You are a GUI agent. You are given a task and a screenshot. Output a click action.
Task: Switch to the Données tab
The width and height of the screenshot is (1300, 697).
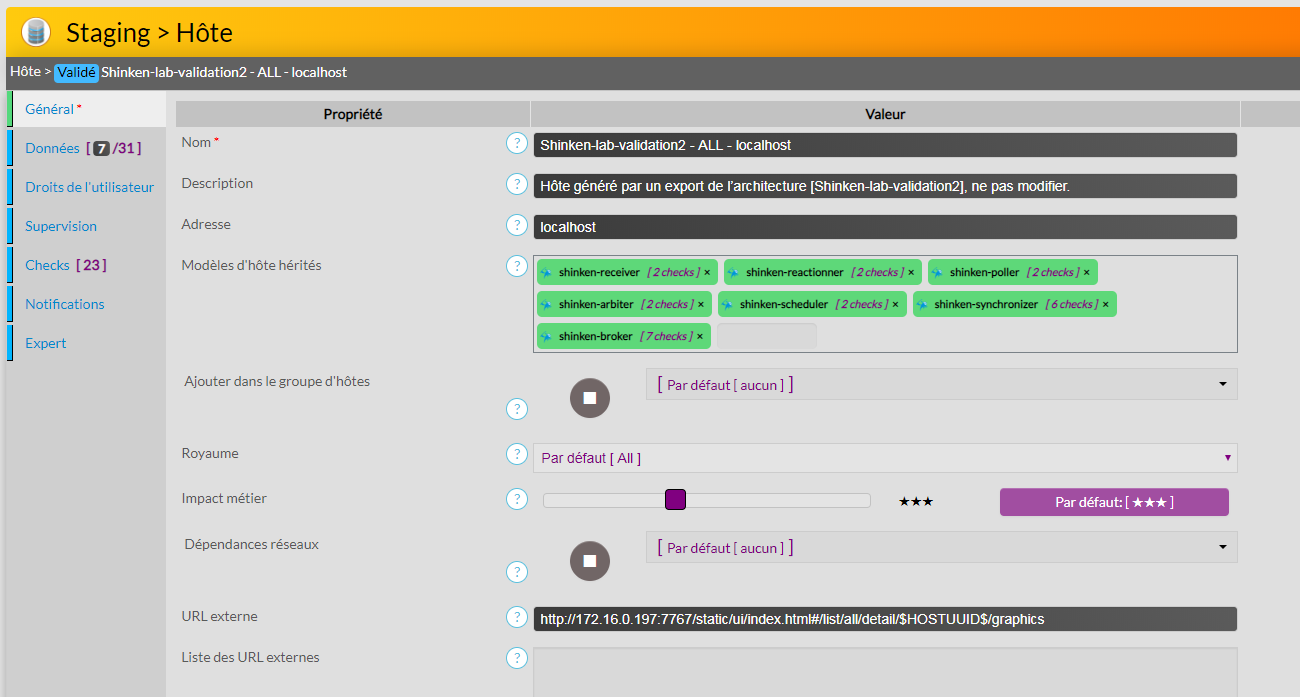click(52, 148)
